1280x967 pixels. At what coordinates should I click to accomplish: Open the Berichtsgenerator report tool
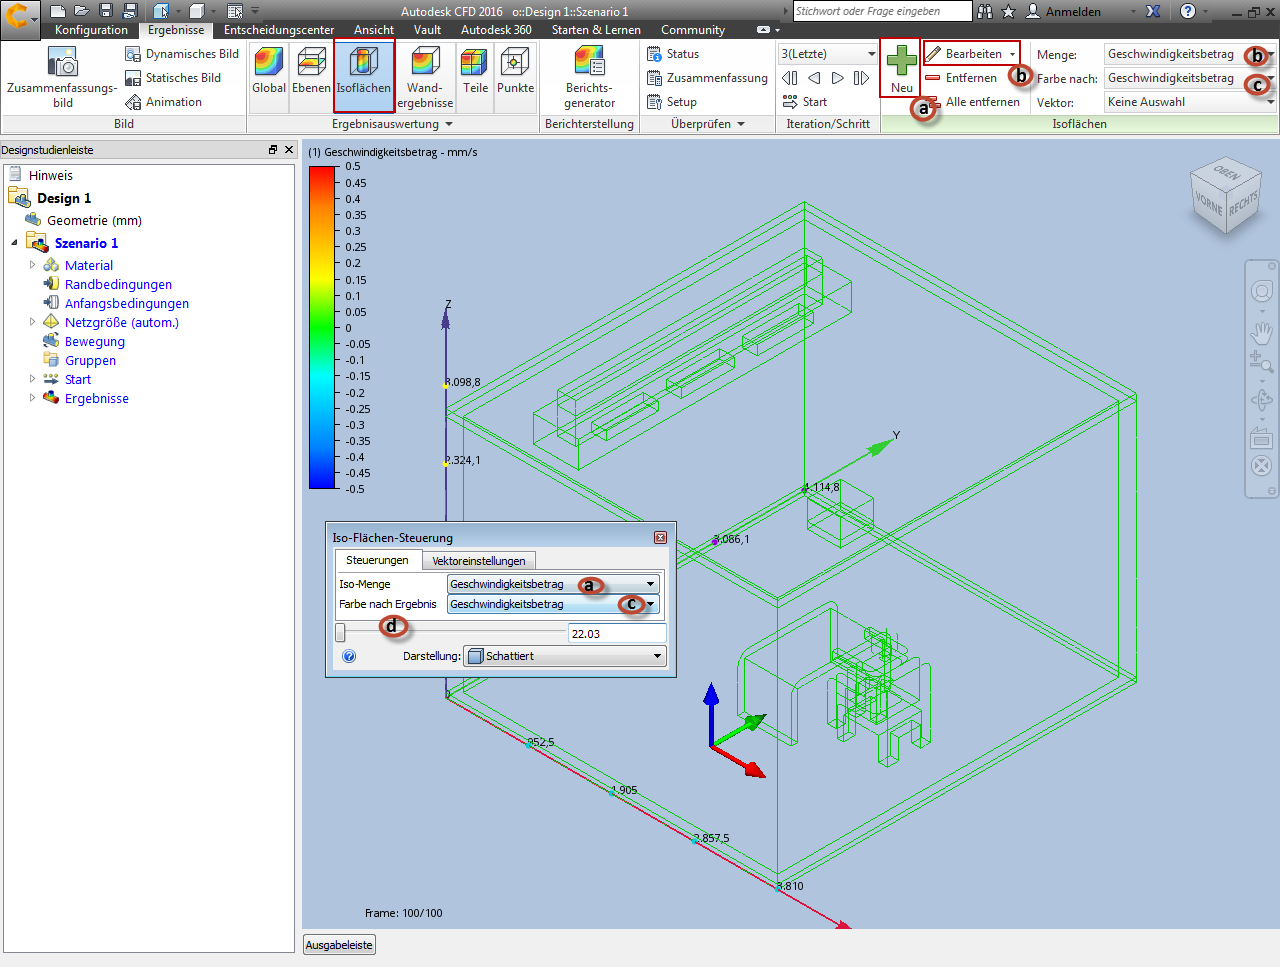[x=589, y=77]
